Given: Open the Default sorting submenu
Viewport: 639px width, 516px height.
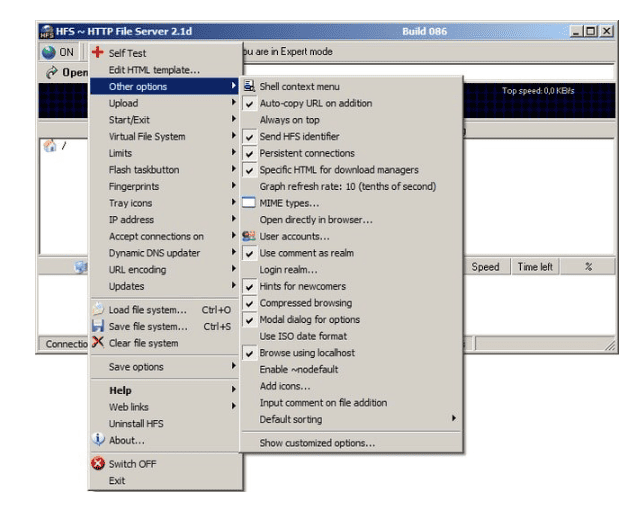Looking at the screenshot, I should [352, 419].
